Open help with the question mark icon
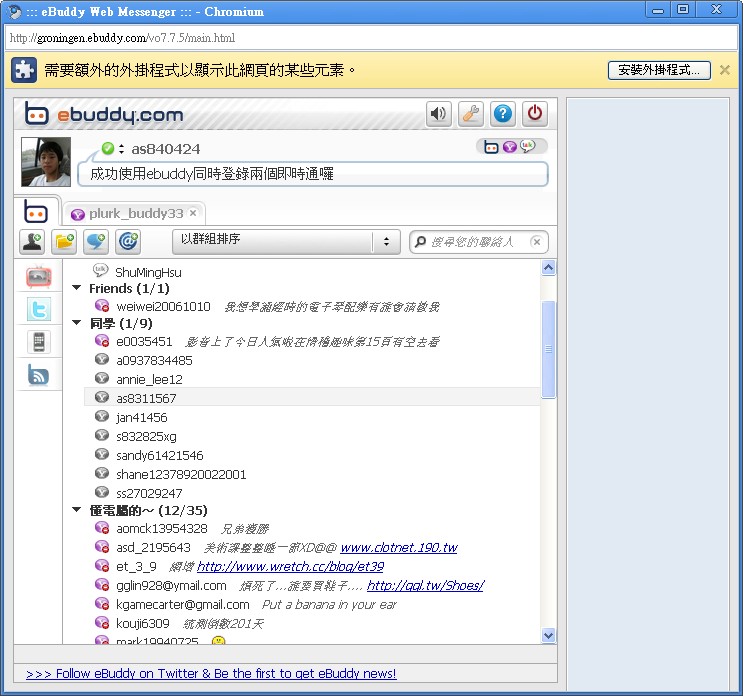This screenshot has height=696, width=743. (503, 114)
